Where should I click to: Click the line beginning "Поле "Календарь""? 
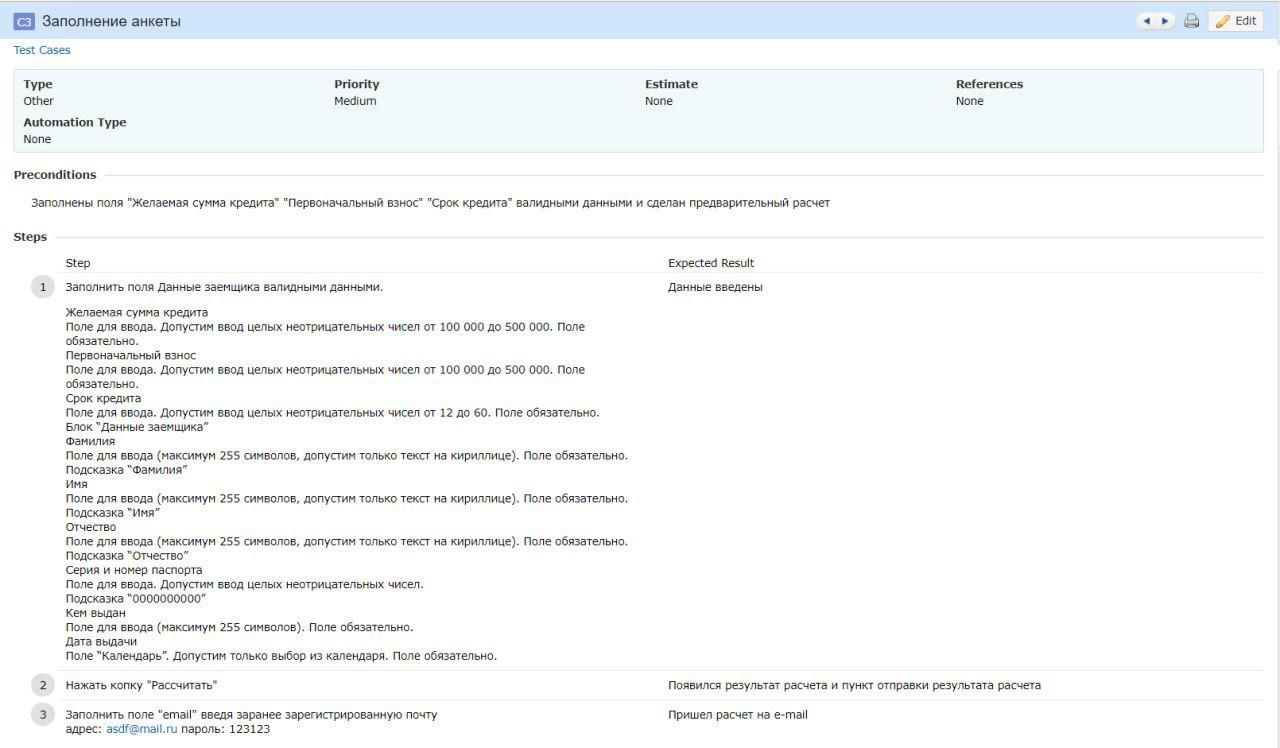pyautogui.click(x=281, y=656)
